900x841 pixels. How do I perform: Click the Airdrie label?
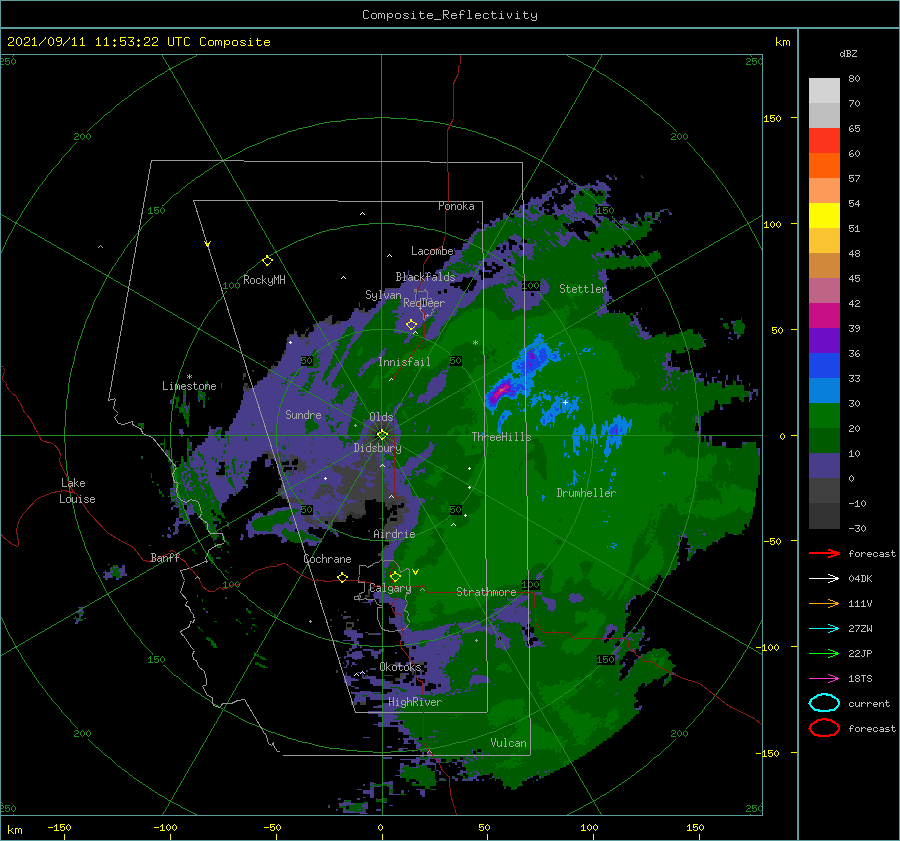394,534
